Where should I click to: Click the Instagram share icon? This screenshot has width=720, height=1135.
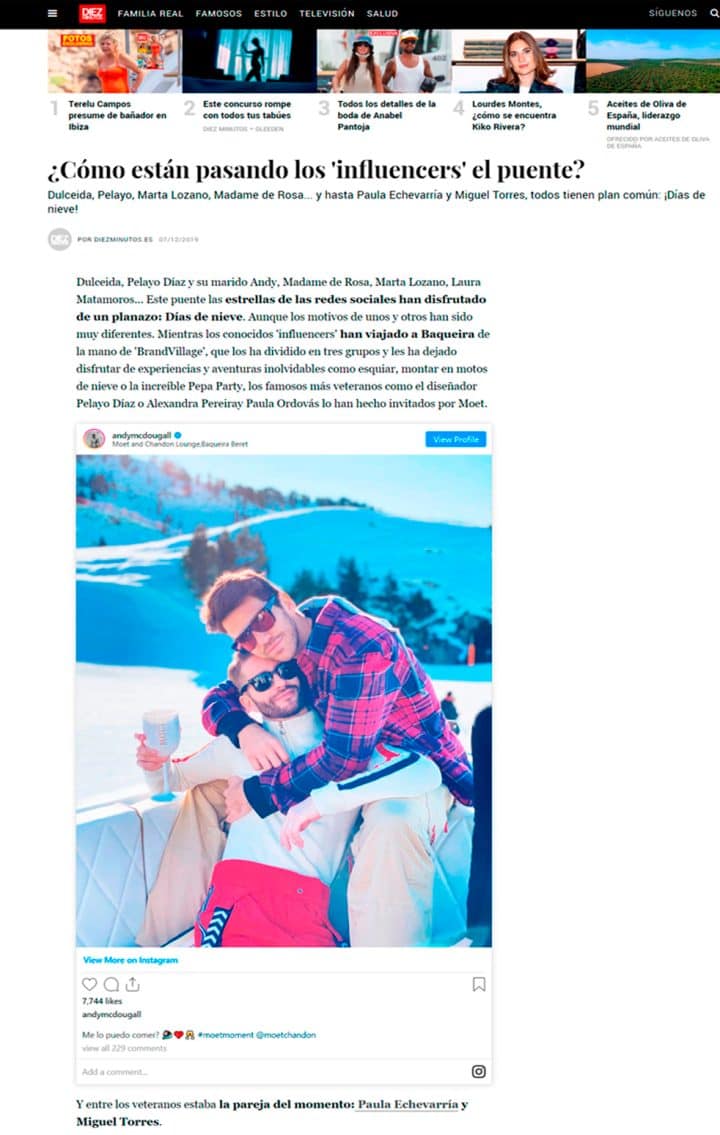[132, 984]
